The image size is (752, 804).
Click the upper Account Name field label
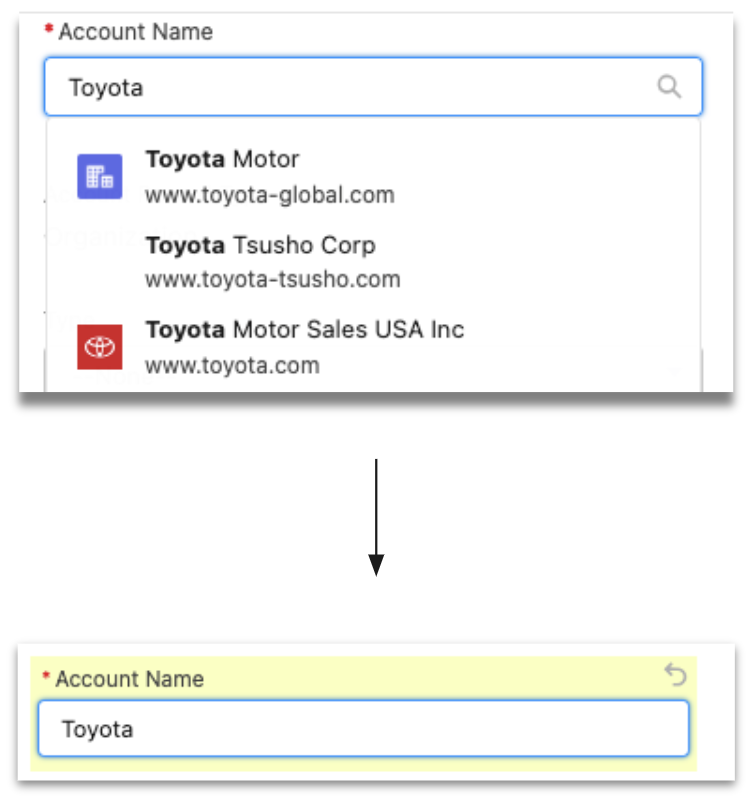(135, 32)
